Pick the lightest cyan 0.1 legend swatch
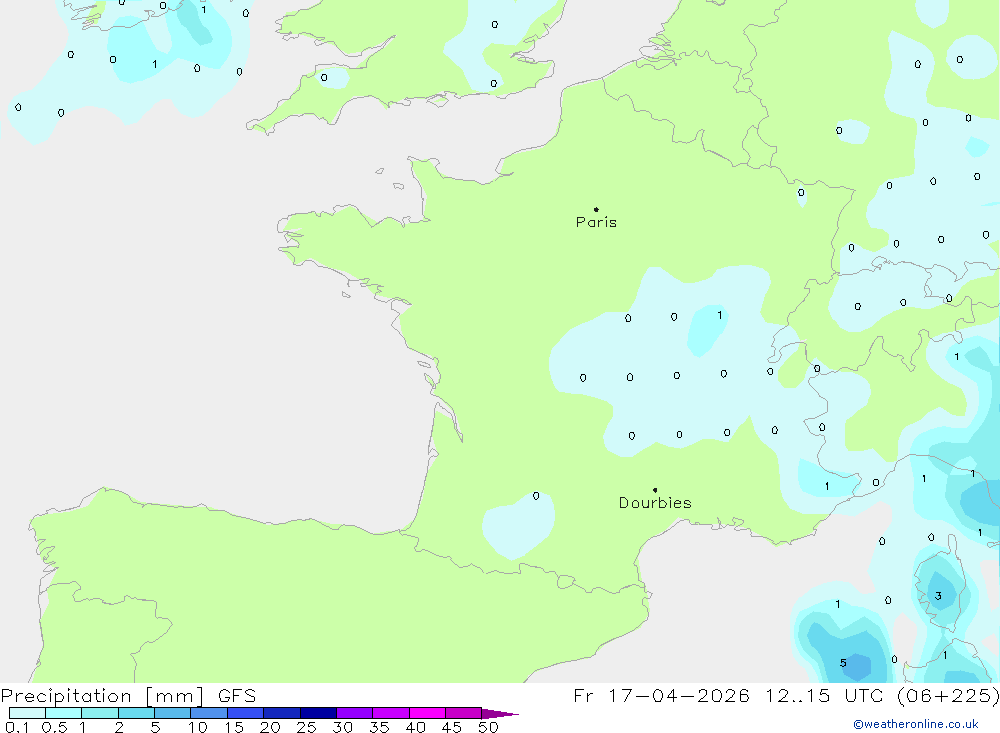The width and height of the screenshot is (1000, 733). [27, 713]
